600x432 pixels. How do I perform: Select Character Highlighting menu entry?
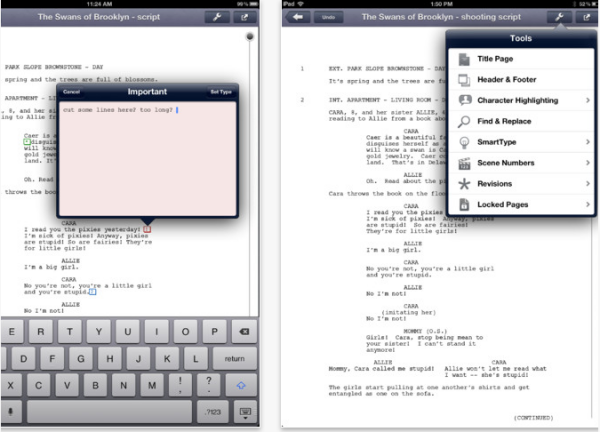tap(521, 100)
